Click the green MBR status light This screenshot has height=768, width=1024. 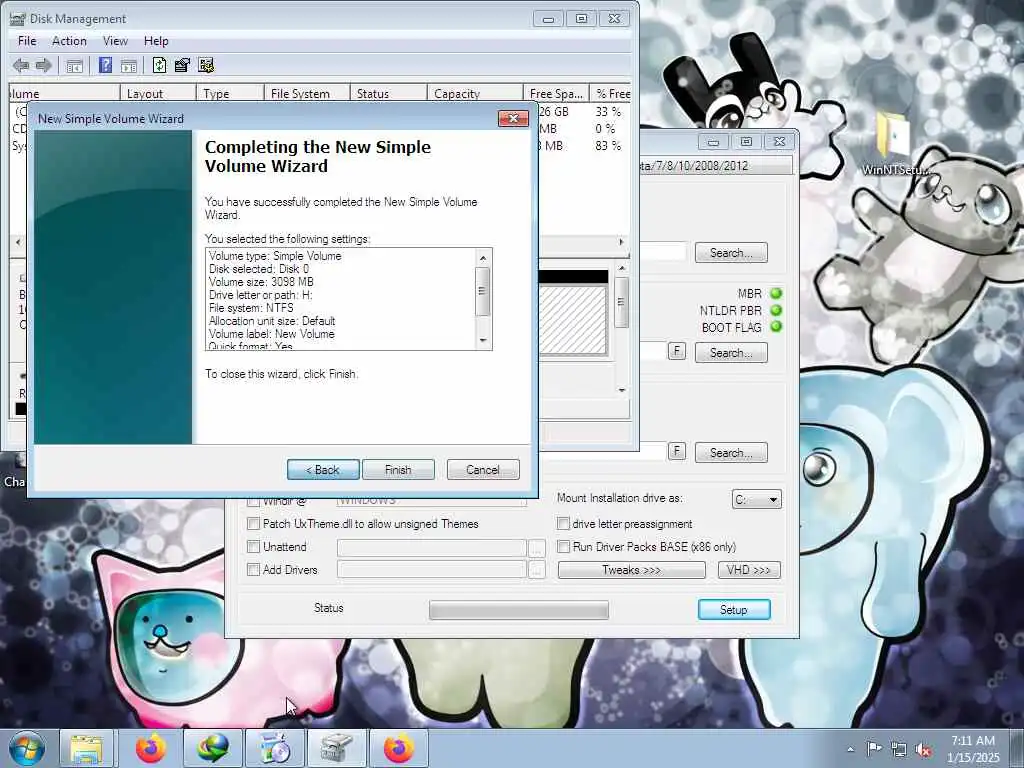(x=776, y=293)
